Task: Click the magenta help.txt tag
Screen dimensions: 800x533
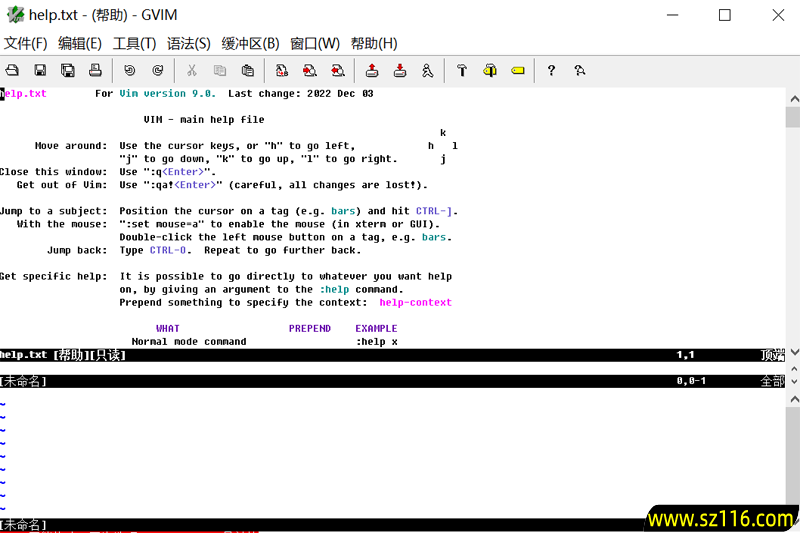Action: [x=23, y=93]
